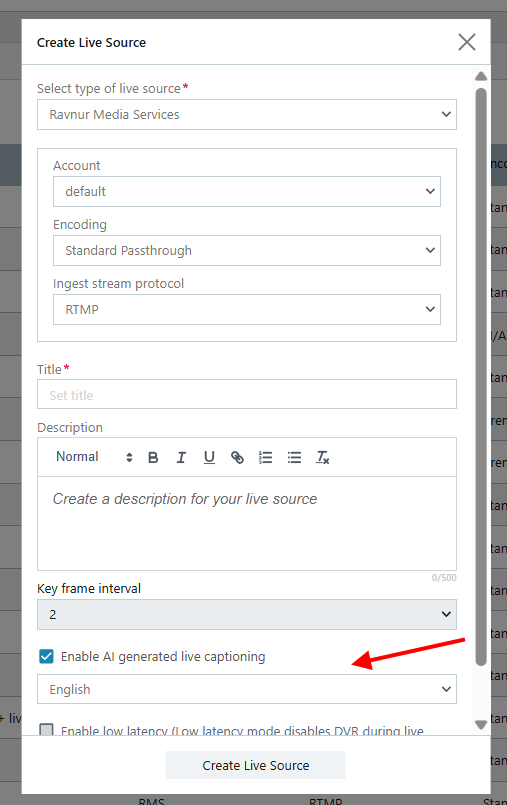Image resolution: width=507 pixels, height=805 pixels.
Task: Click the underline formatting icon
Action: pos(209,457)
